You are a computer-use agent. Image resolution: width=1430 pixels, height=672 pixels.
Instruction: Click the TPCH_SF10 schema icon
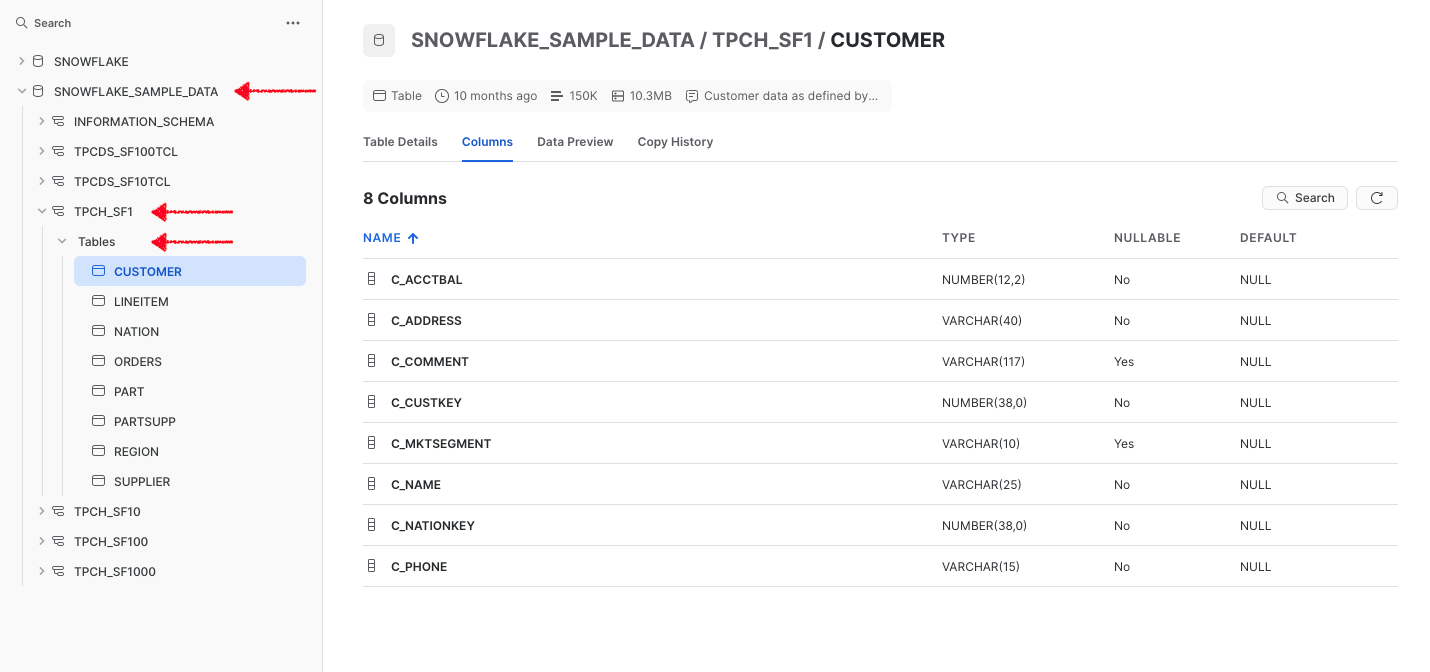pyautogui.click(x=58, y=511)
